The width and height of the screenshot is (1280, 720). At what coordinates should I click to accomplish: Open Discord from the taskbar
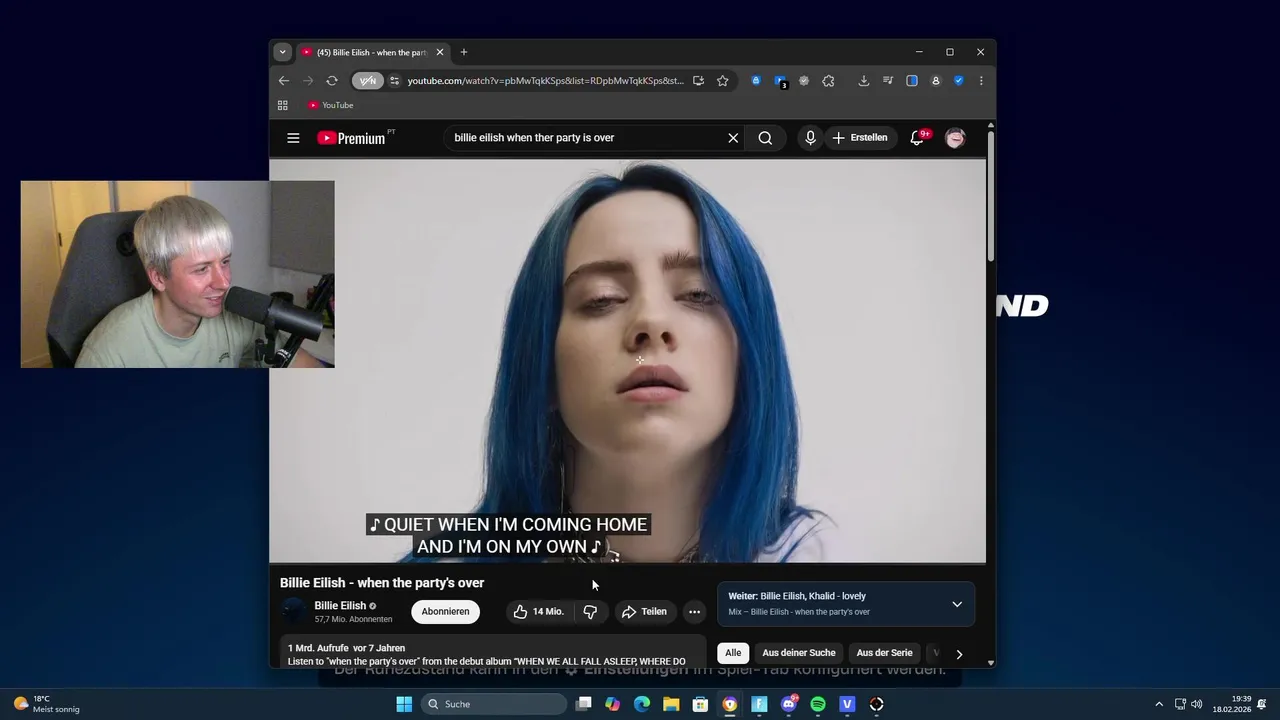click(x=789, y=704)
